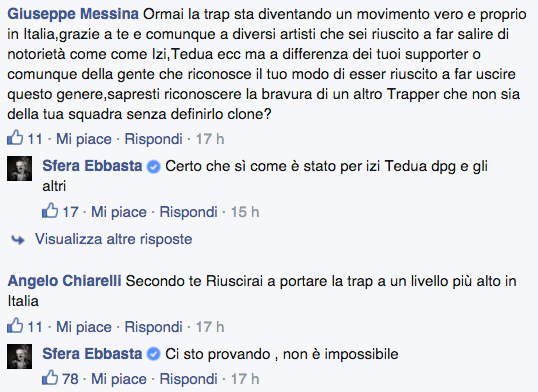Viewport: 538px width, 392px height.
Task: Open Giuseppe Messina's profile
Action: [73, 14]
